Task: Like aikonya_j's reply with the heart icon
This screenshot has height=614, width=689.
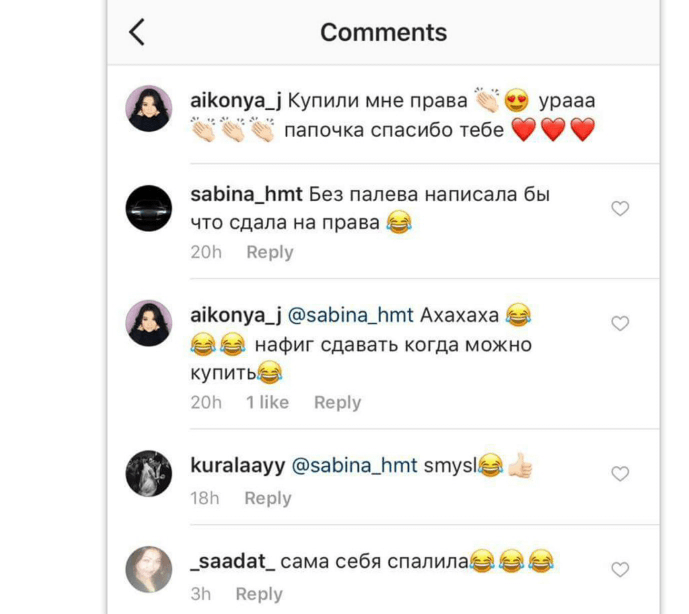Action: [x=620, y=323]
